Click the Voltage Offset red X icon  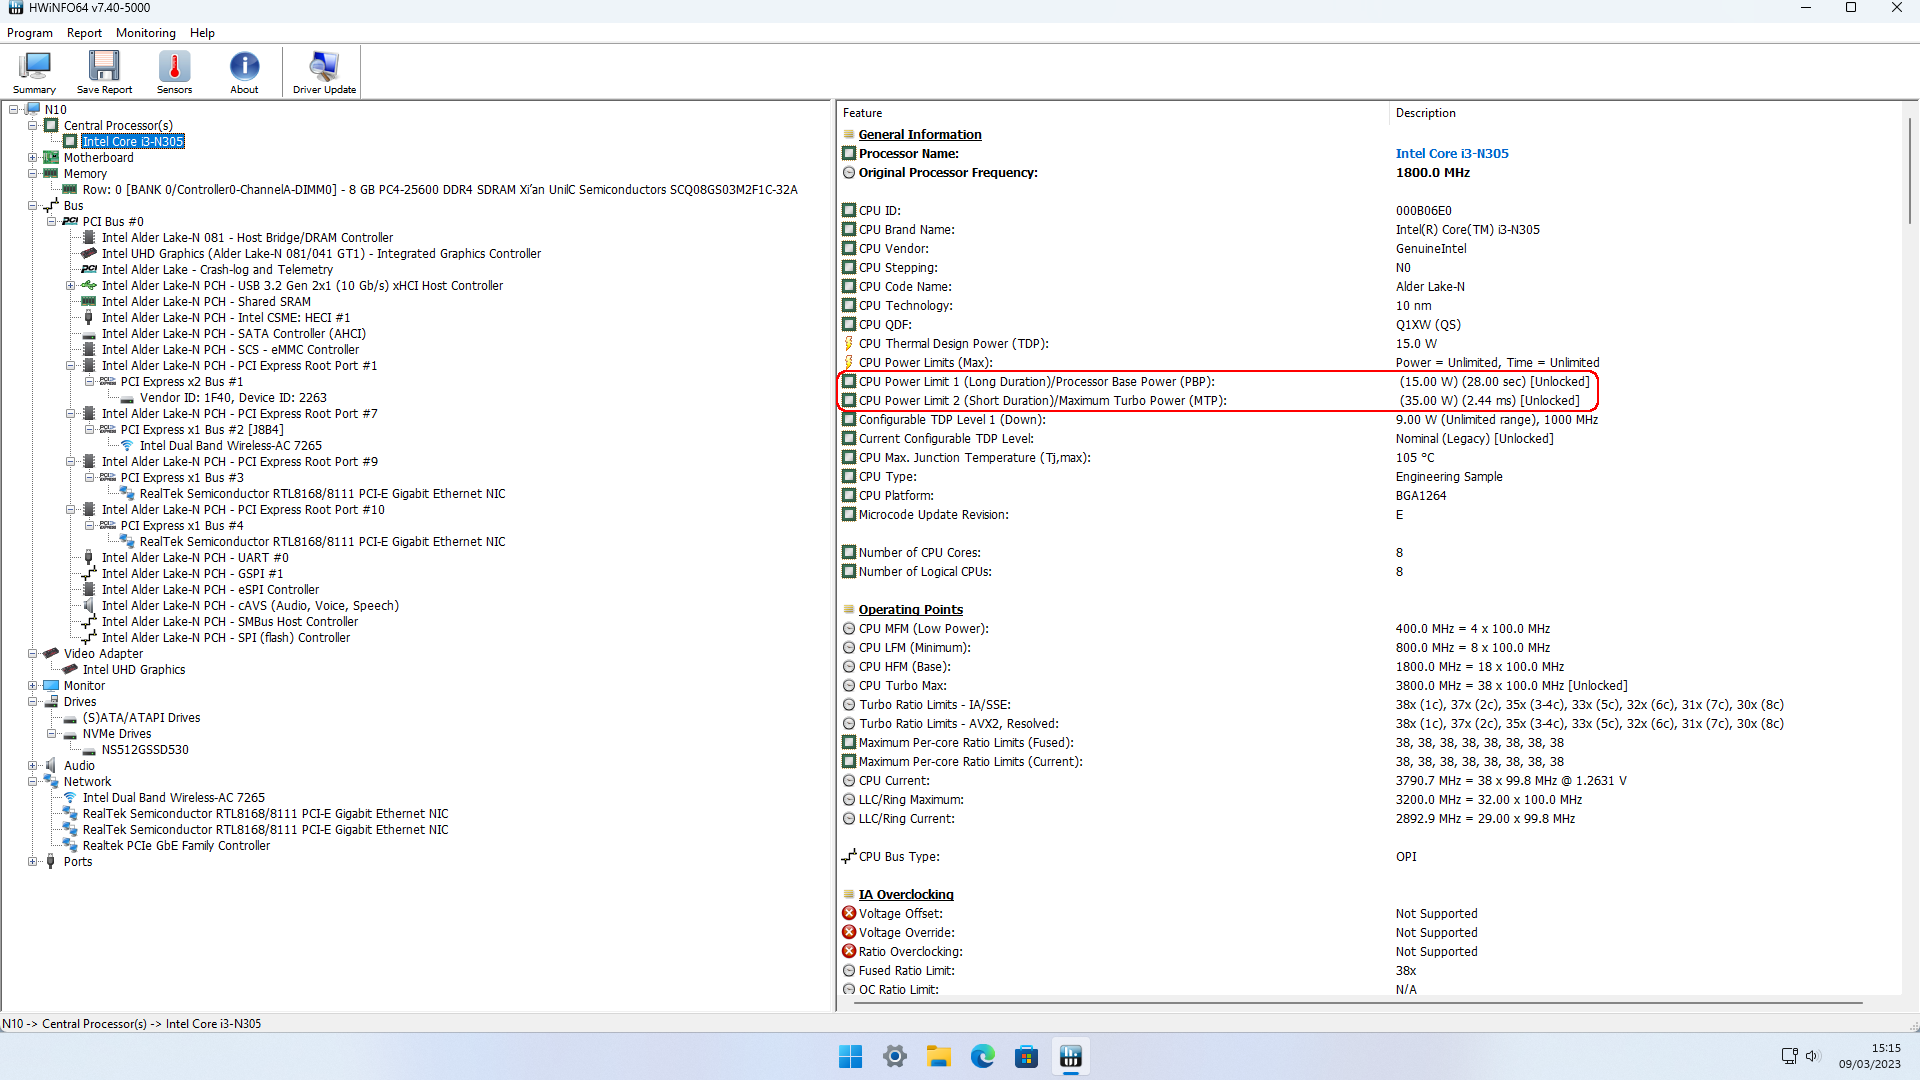pos(849,914)
